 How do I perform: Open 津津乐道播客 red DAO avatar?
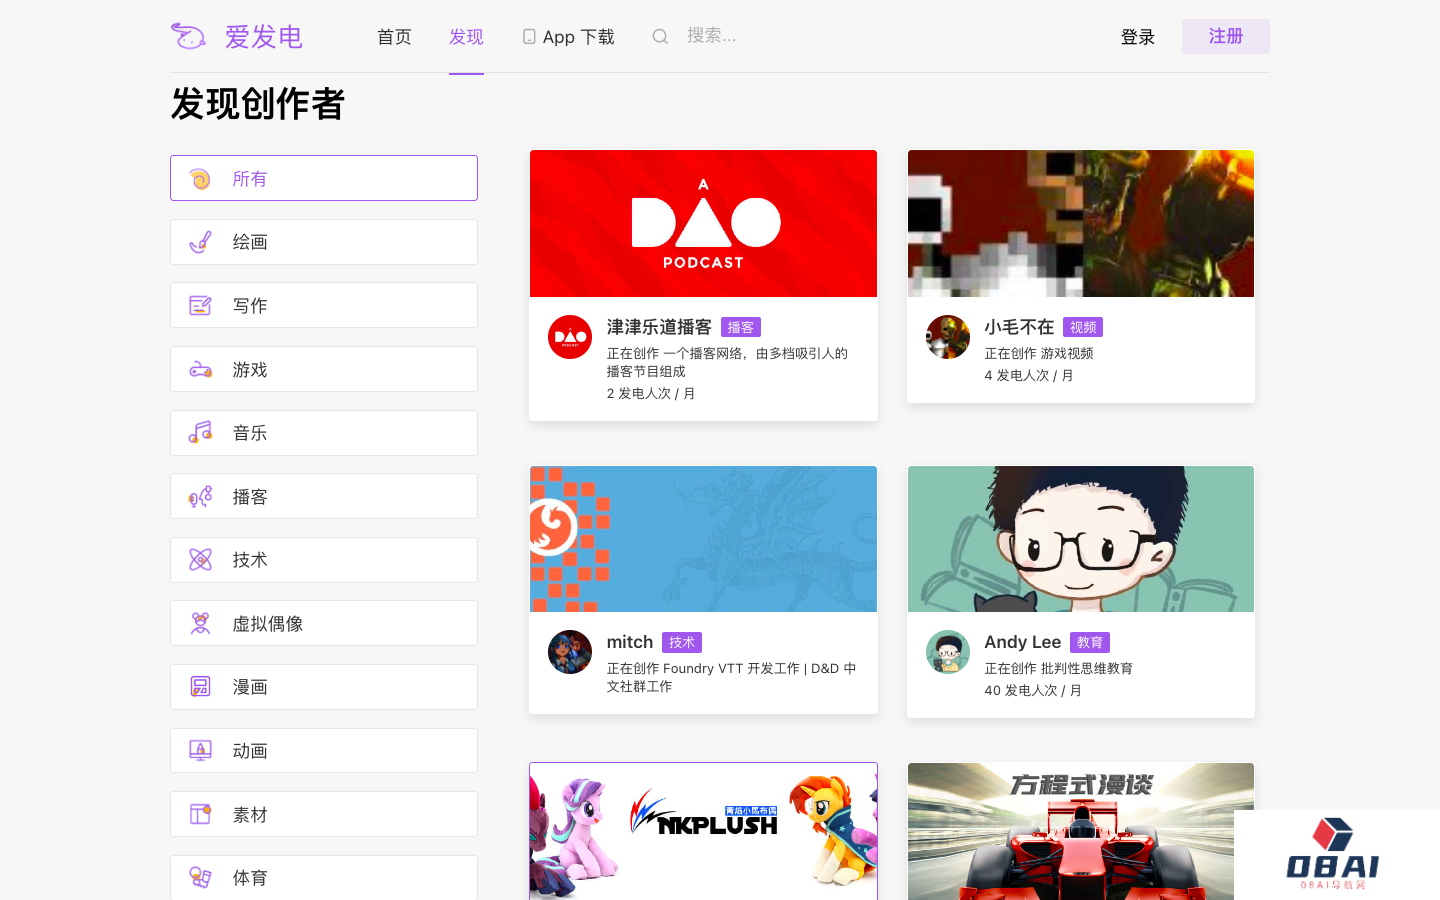(x=570, y=337)
